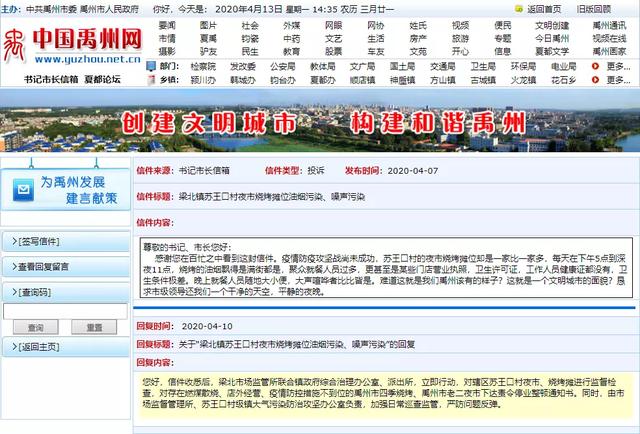
Task: Open the 禹州画家 link
Action: click(x=609, y=52)
